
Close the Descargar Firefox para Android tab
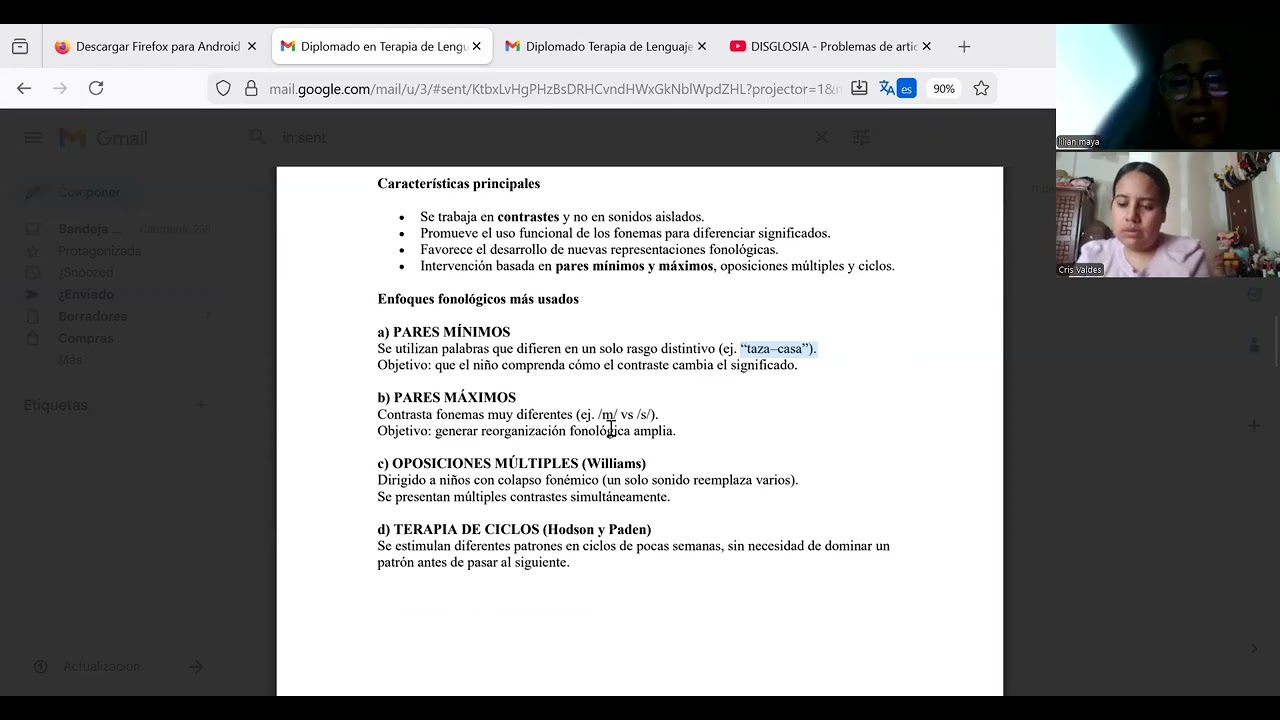tap(252, 47)
